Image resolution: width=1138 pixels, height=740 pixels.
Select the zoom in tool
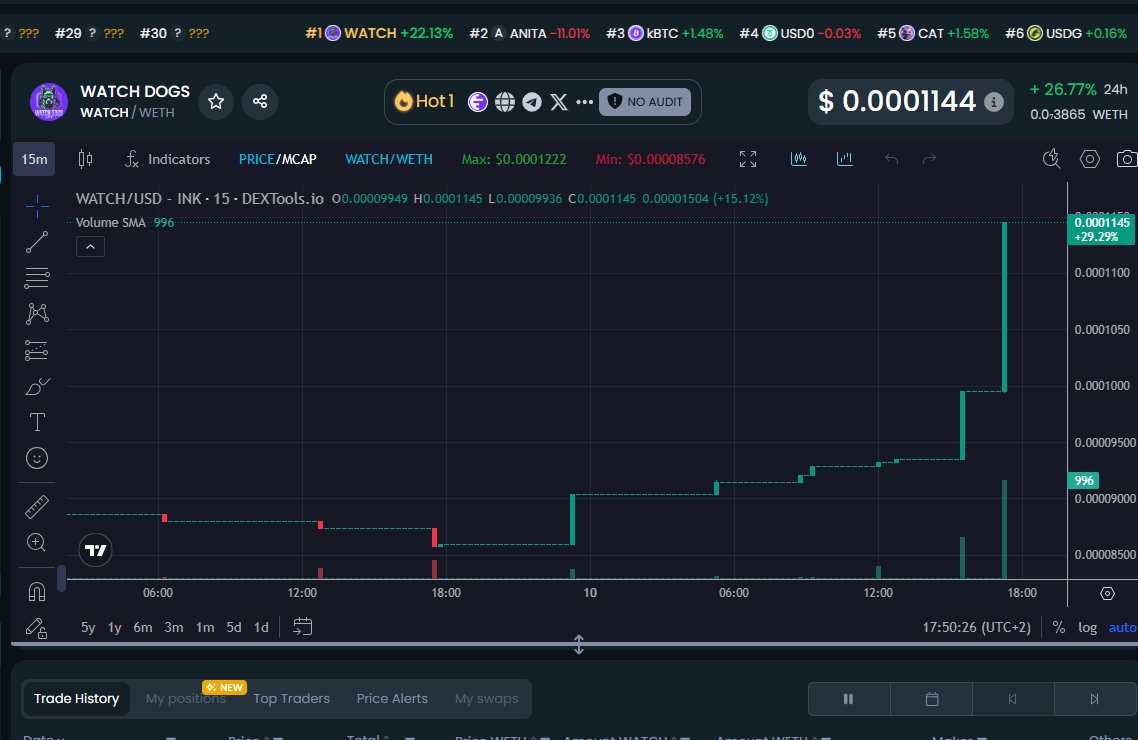37,543
